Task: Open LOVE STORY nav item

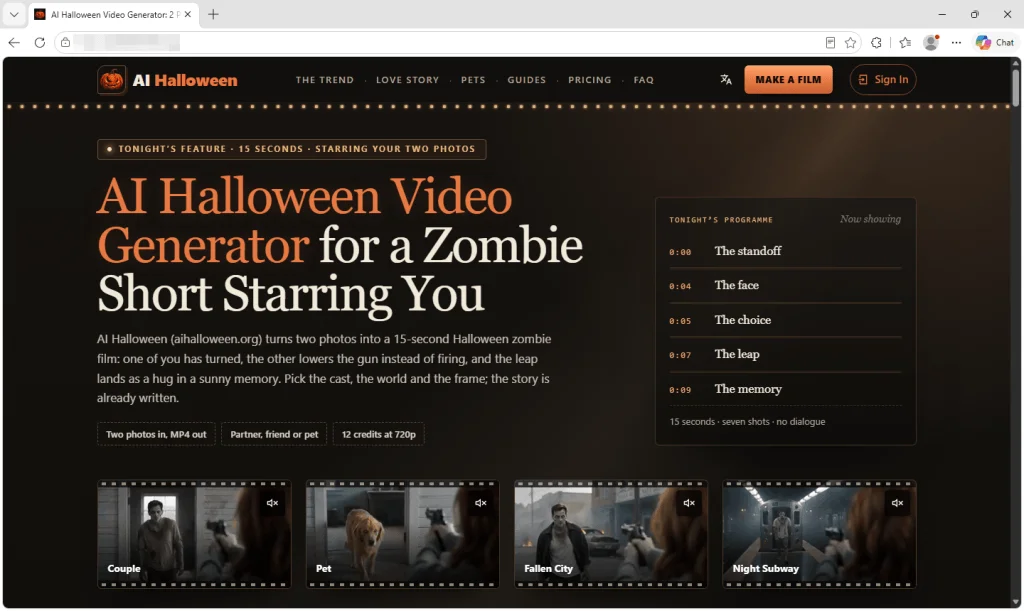Action: point(408,80)
